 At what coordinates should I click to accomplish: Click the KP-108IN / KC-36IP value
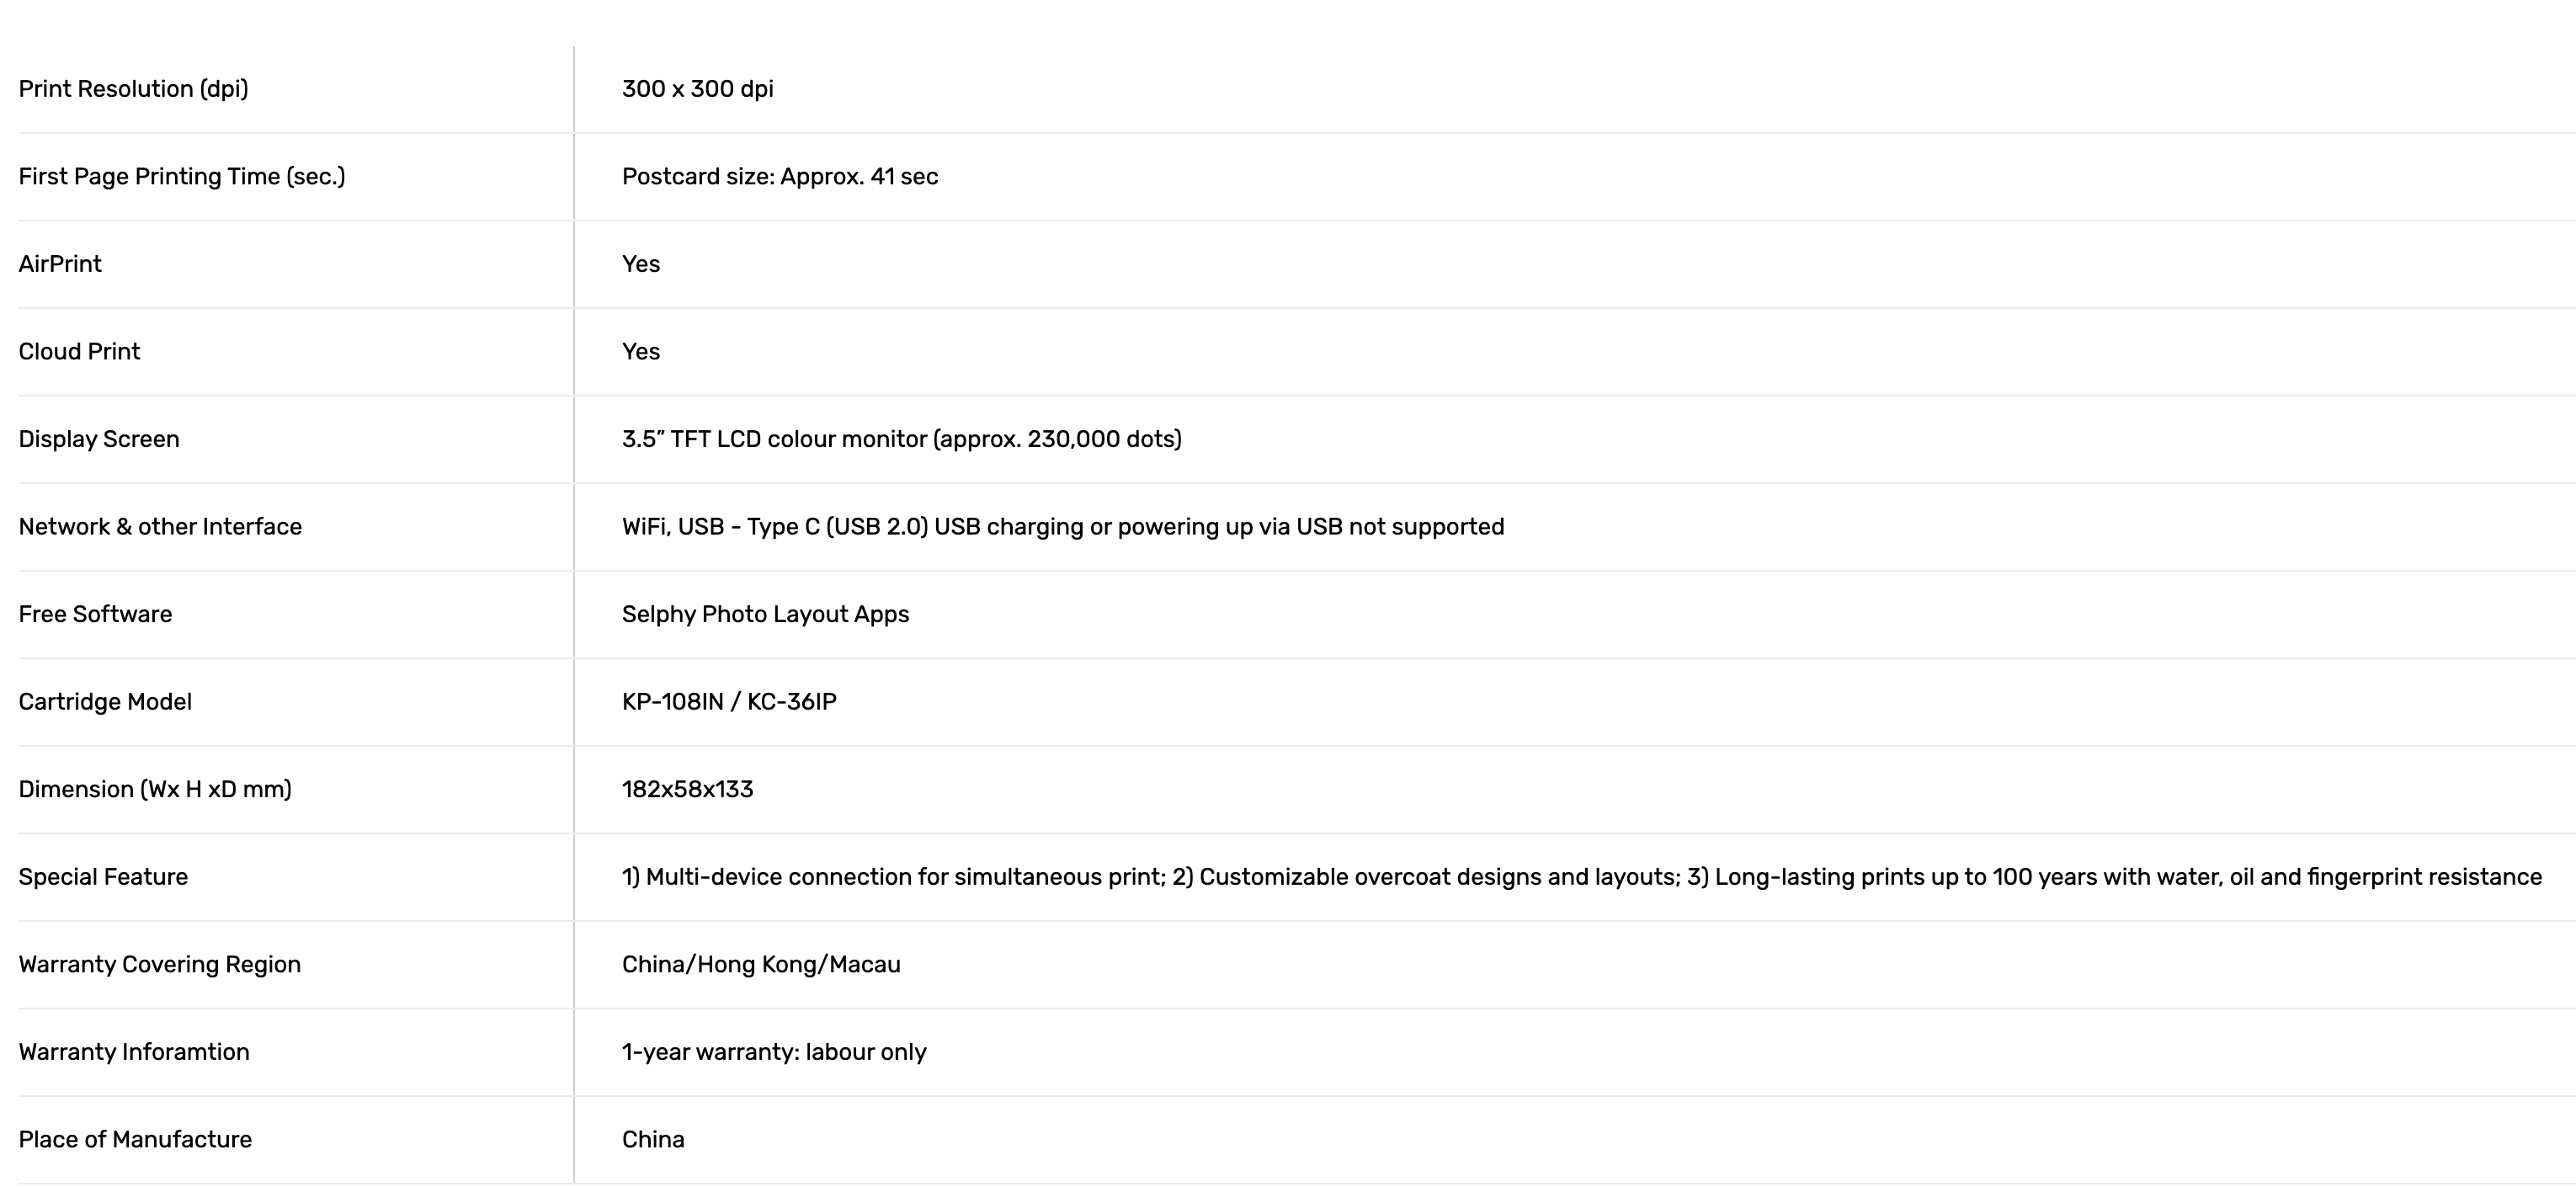[x=729, y=702]
